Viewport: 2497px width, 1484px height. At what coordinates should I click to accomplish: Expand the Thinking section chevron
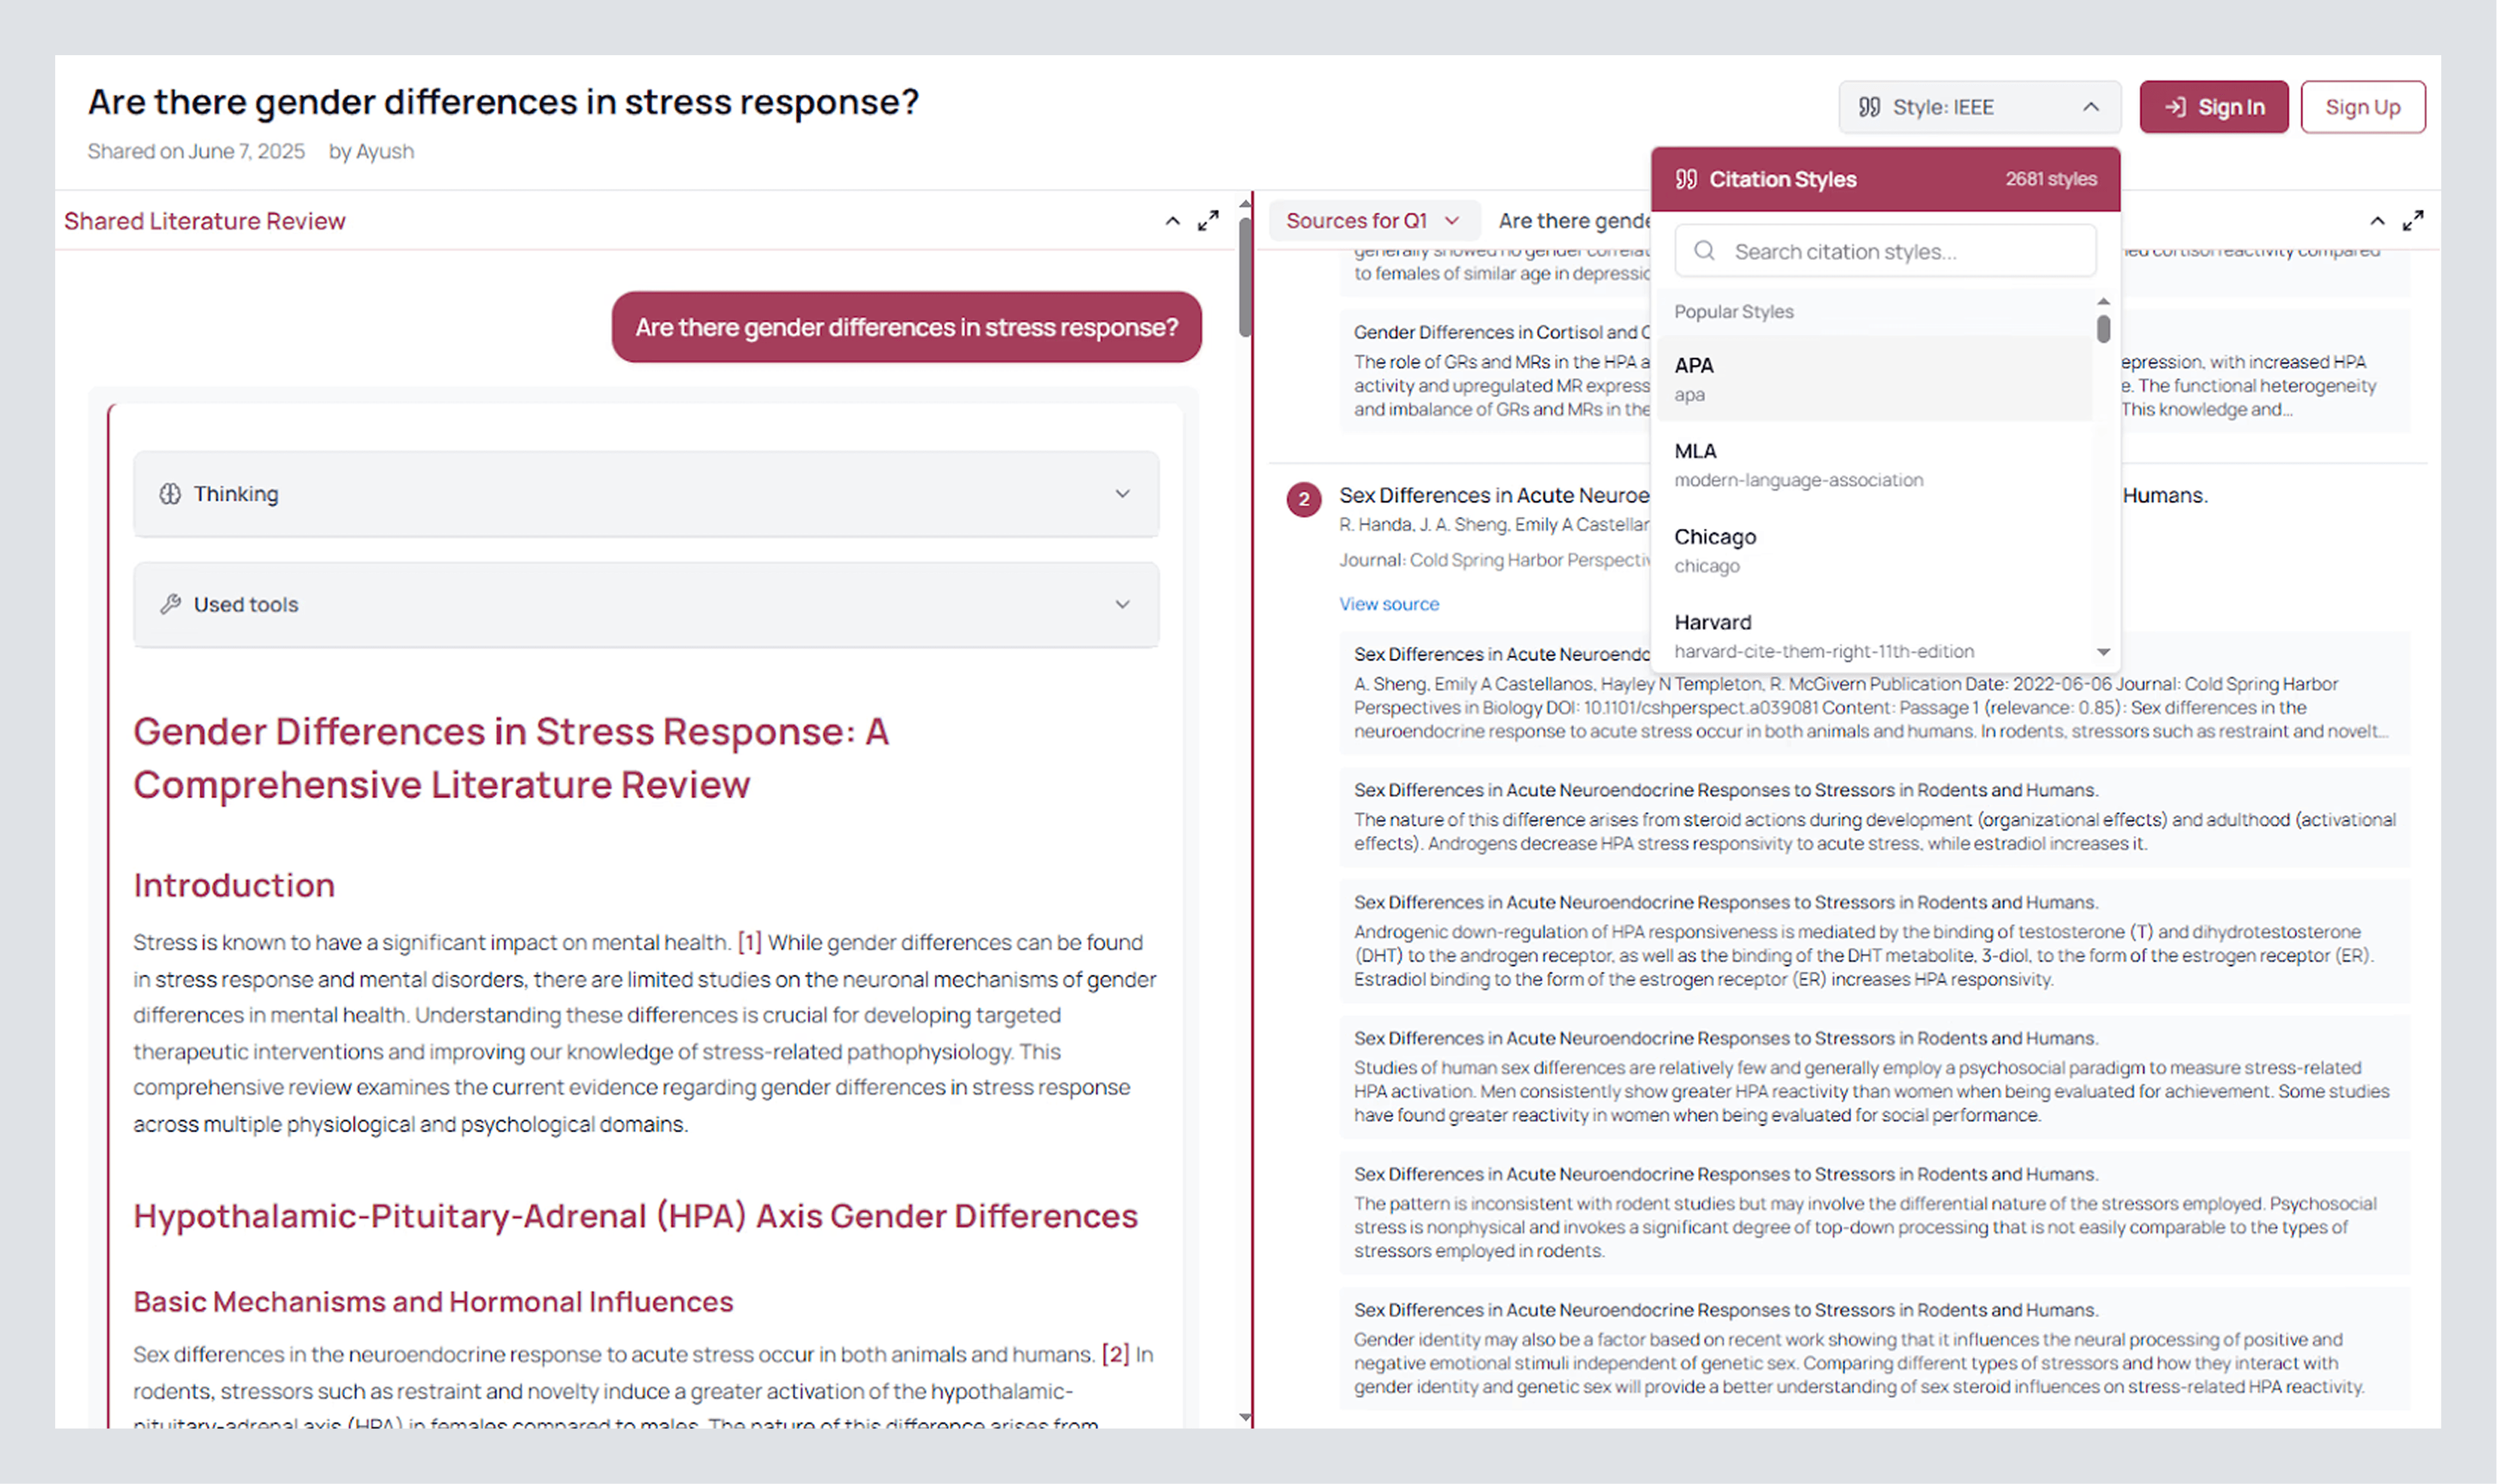pos(1122,494)
